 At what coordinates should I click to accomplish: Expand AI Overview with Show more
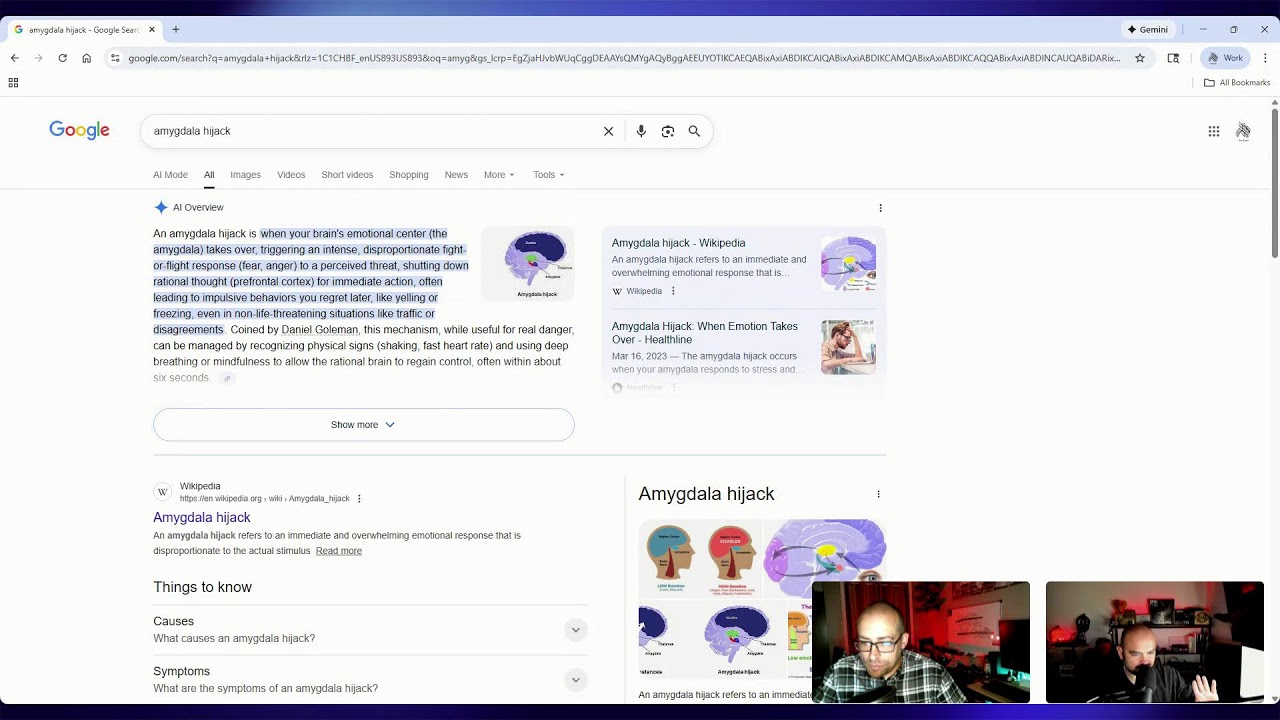(x=363, y=425)
